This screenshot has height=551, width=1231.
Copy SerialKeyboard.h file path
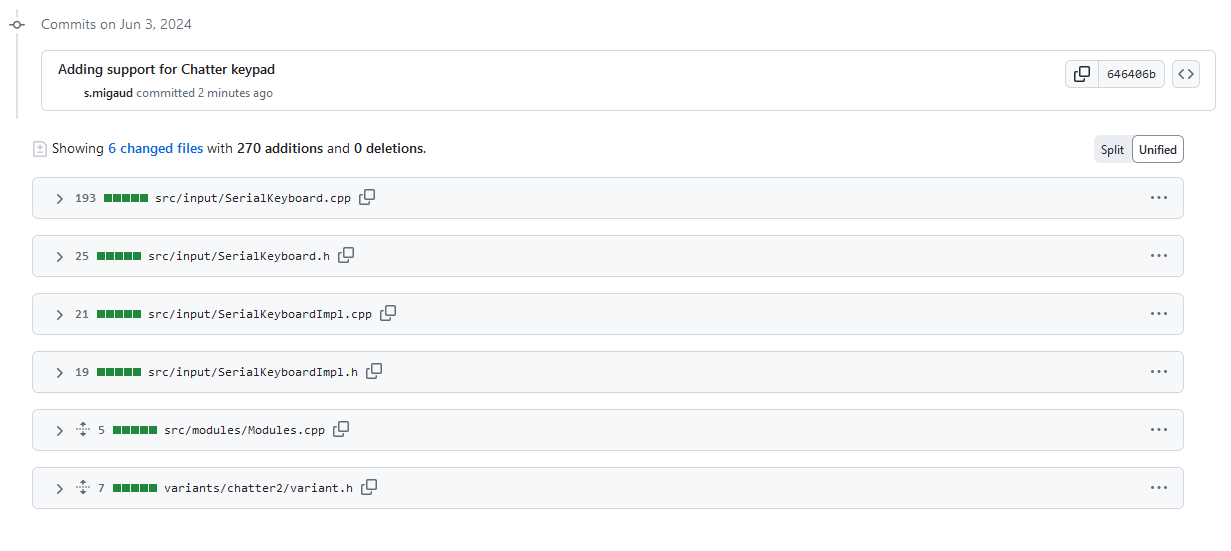[x=346, y=255]
